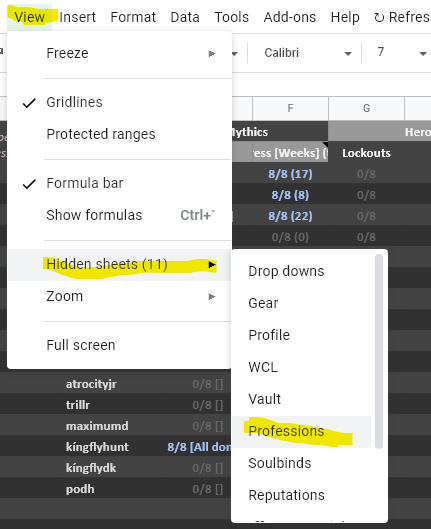Screen dimensions: 431x529
Task: Unhide the Soulbinds sheet
Action: [302, 463]
